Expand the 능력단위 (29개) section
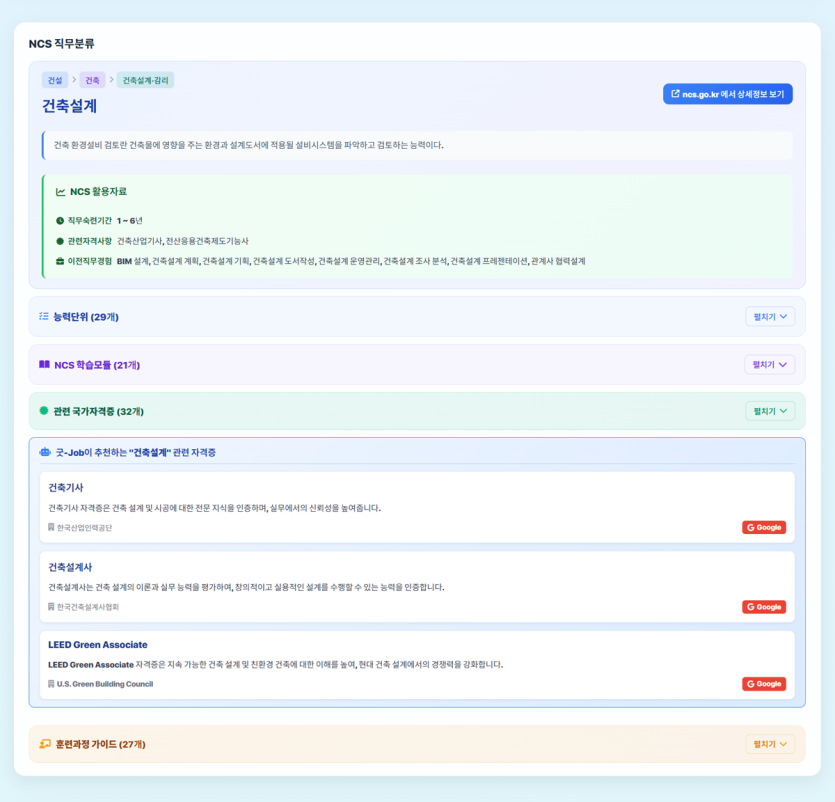 coord(769,317)
